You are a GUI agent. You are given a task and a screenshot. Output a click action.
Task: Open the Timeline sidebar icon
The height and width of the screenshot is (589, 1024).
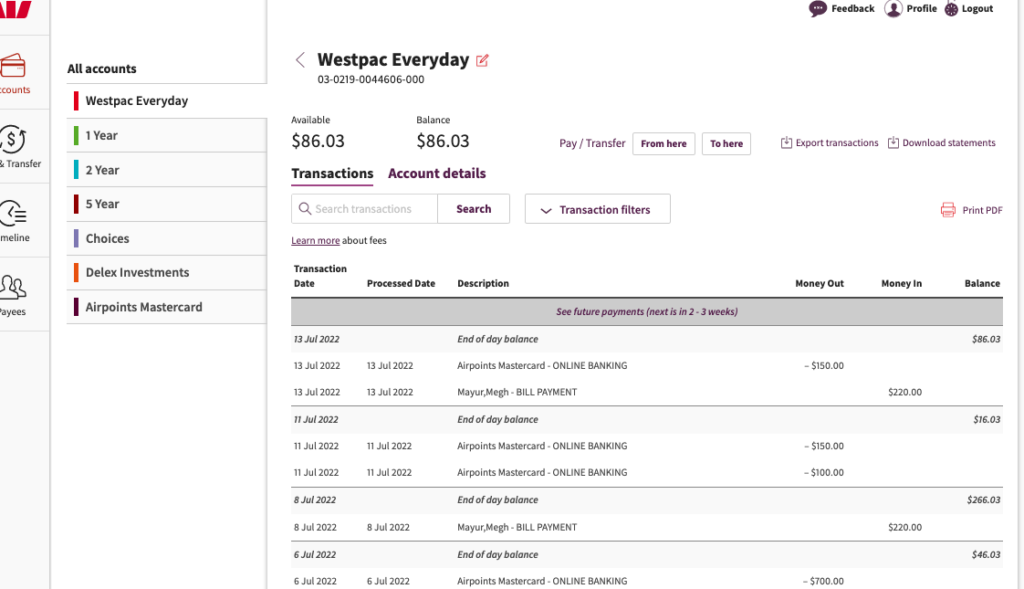click(x=13, y=214)
